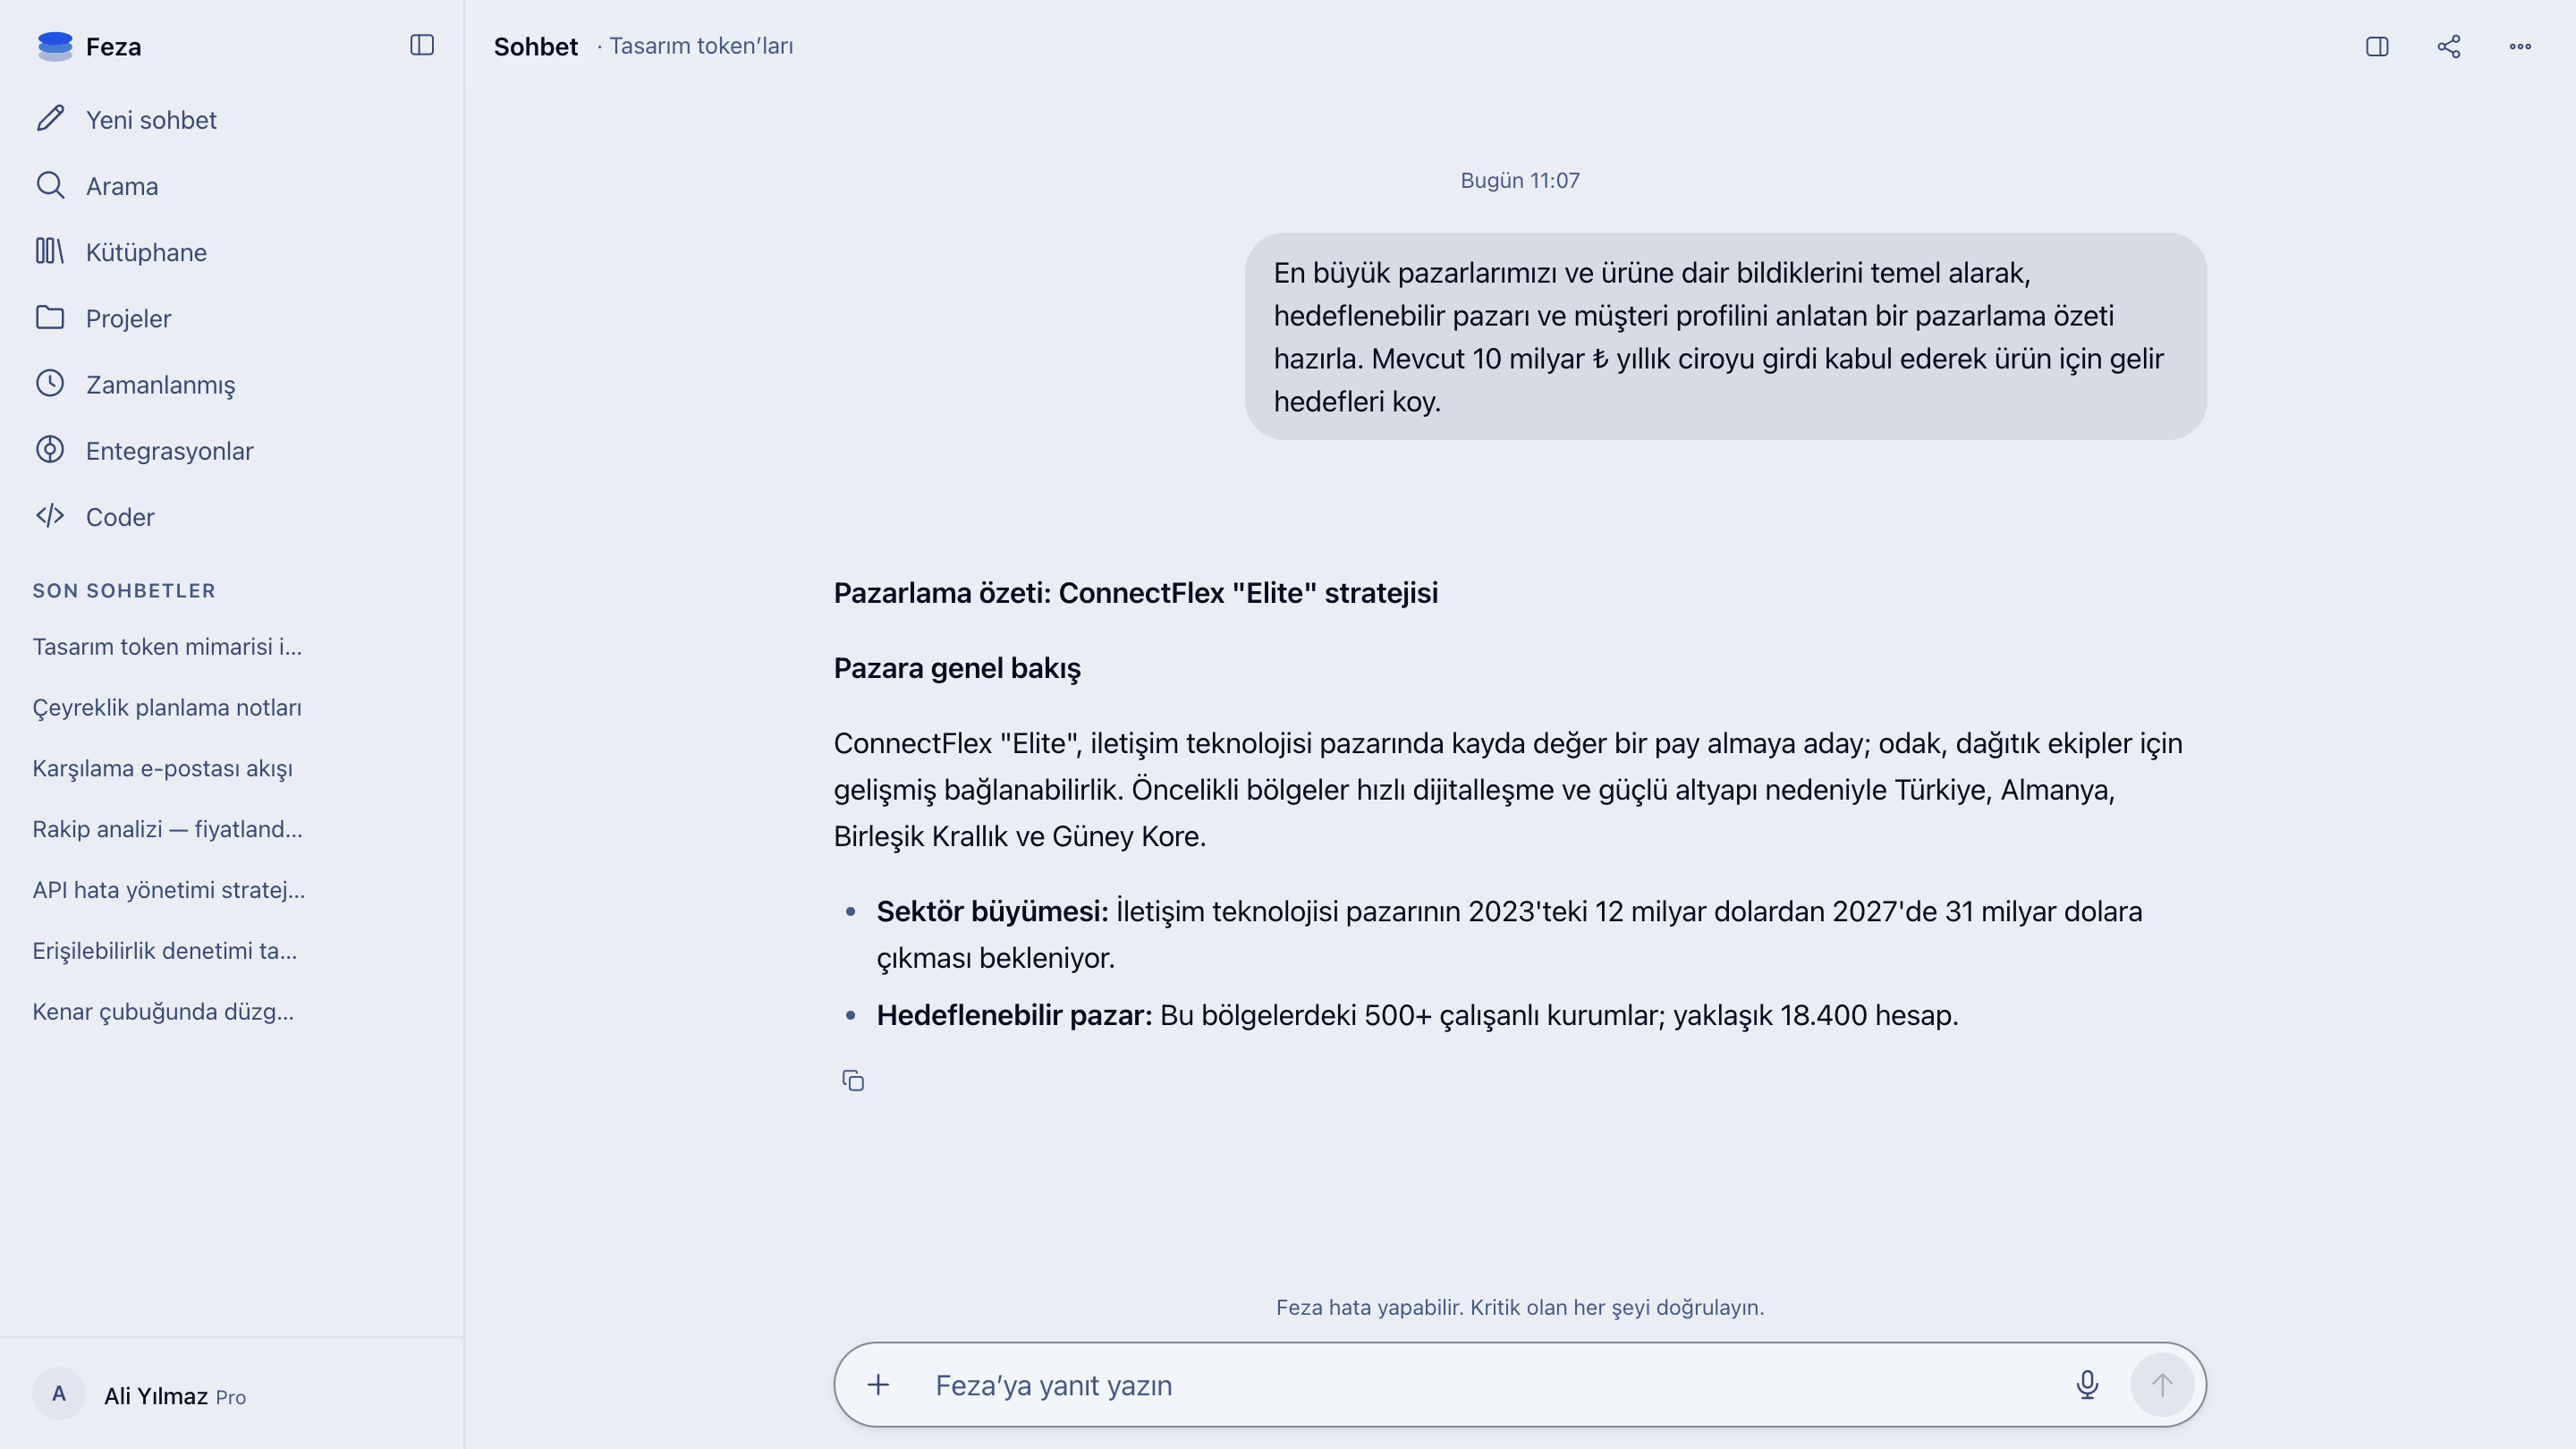Focus the Feza'ya yanıt yazın input field
2576x1449 pixels.
pyautogui.click(x=1490, y=1385)
